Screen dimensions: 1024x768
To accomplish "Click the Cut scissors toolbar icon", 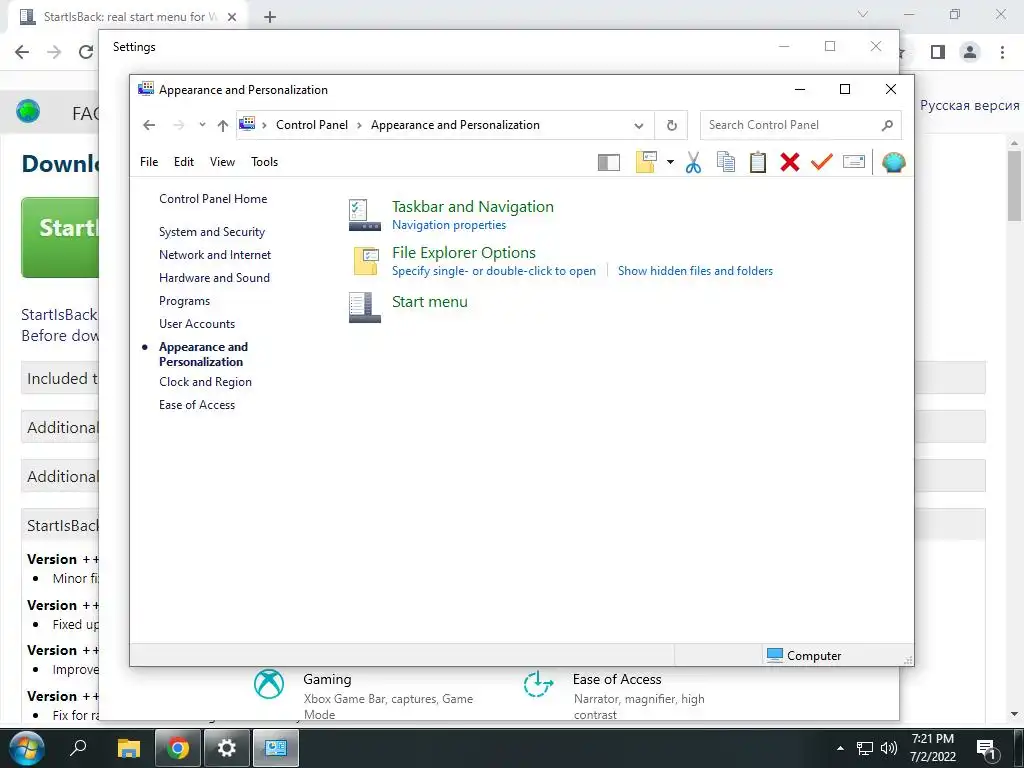I will 694,162.
